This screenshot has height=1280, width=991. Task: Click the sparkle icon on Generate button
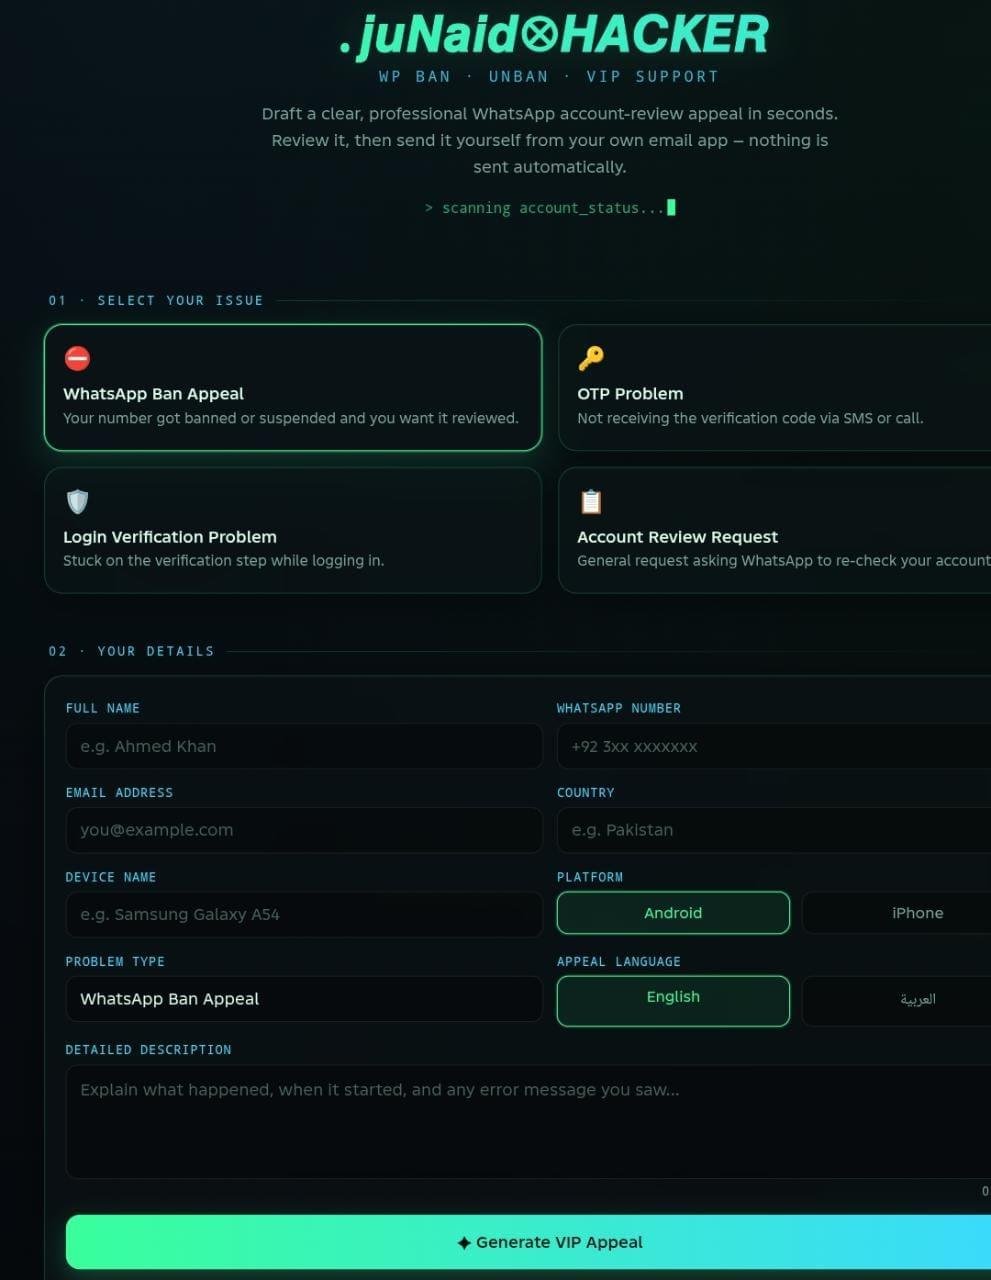pos(464,1243)
